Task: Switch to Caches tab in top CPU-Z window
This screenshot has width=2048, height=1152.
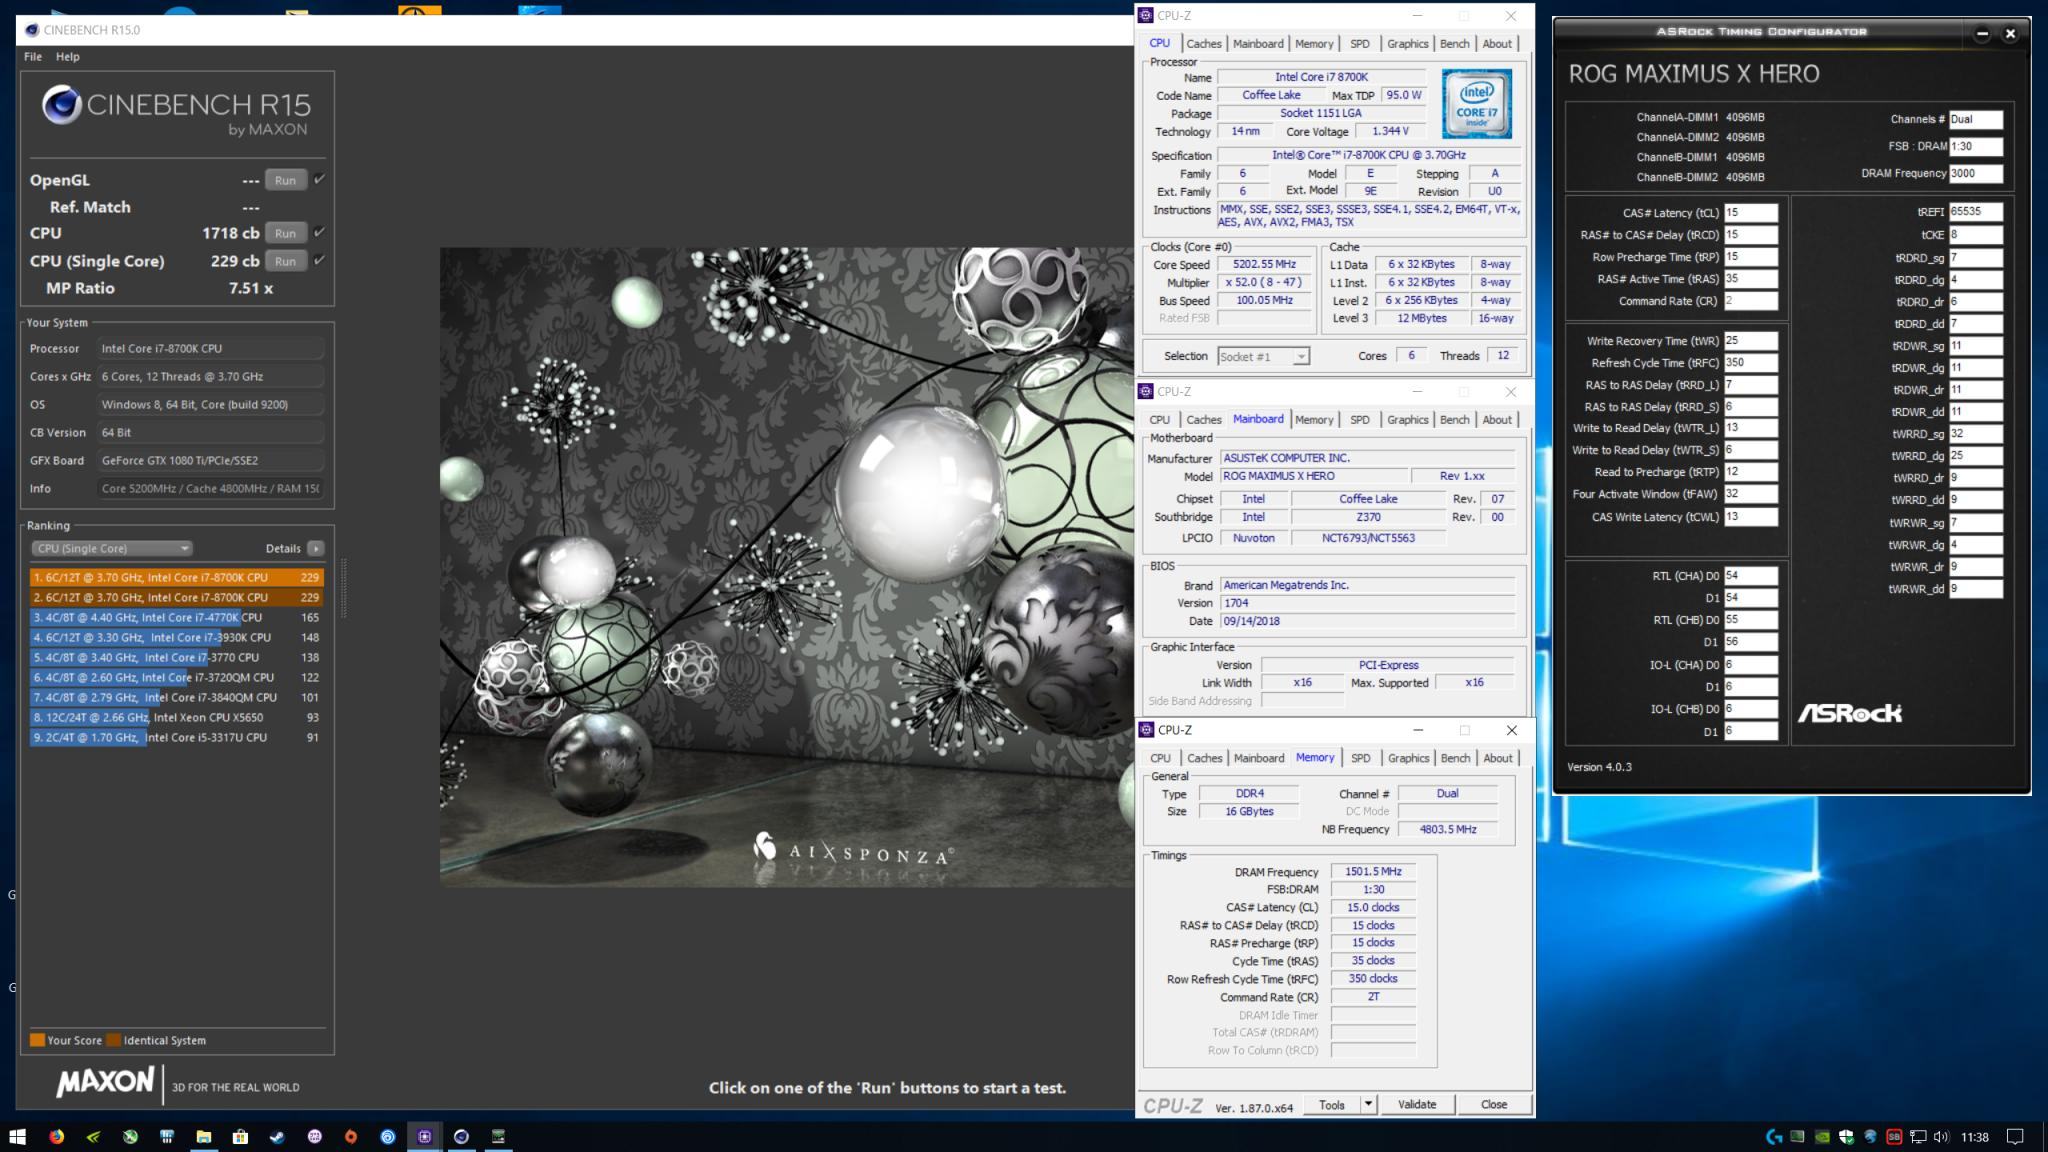Action: [1203, 43]
